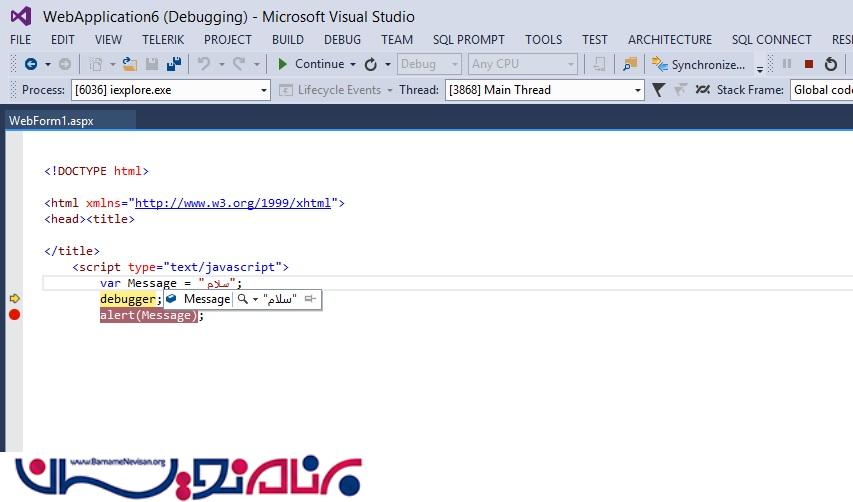The height and width of the screenshot is (502, 853).
Task: Pin the Message datatip to source
Action: [310, 299]
